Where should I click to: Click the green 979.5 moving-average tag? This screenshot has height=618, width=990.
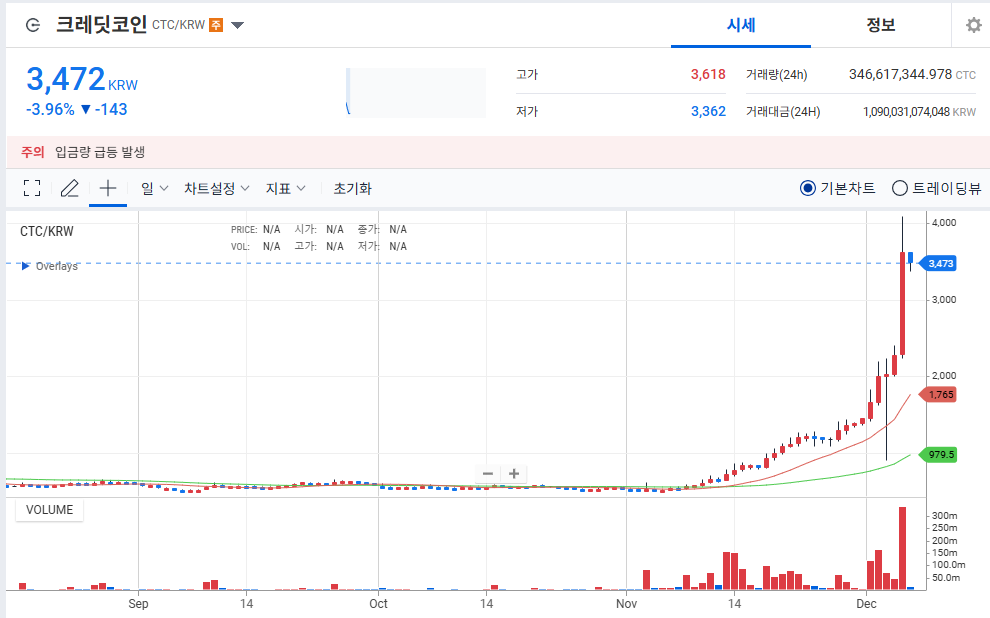pos(939,455)
